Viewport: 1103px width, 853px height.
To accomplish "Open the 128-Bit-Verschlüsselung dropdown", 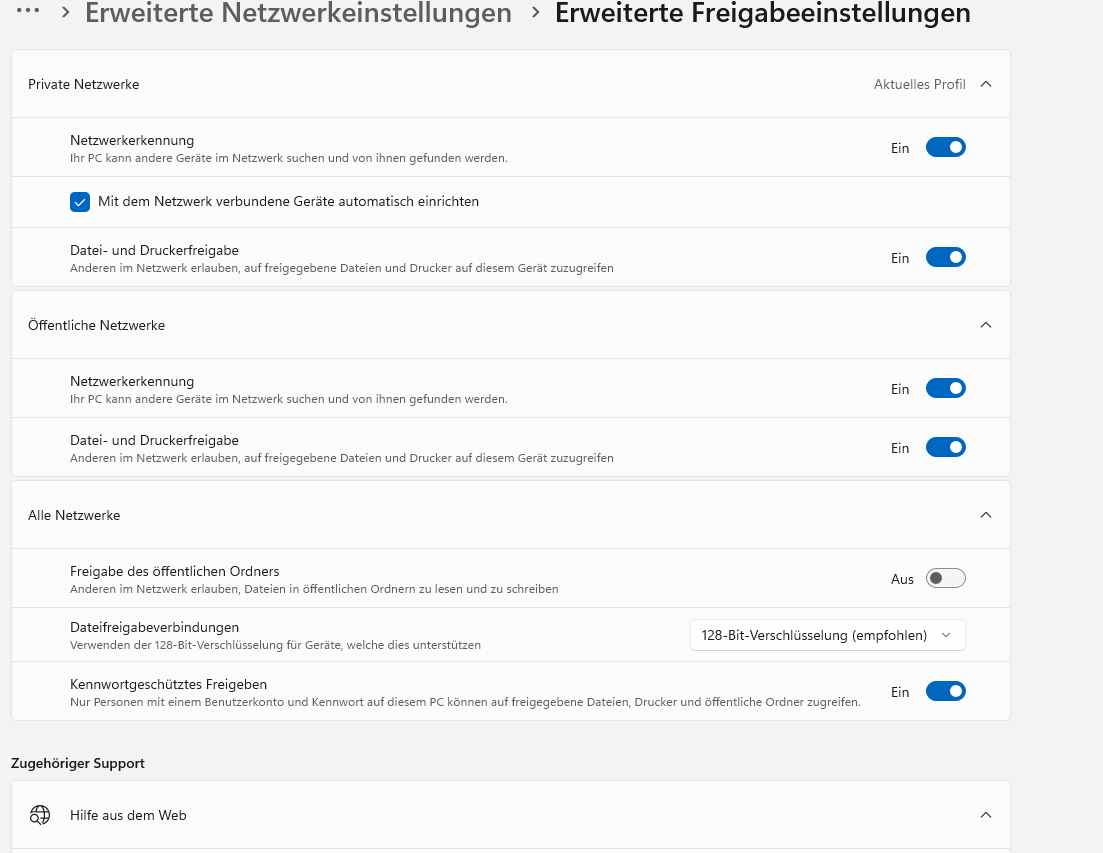I will (x=827, y=635).
